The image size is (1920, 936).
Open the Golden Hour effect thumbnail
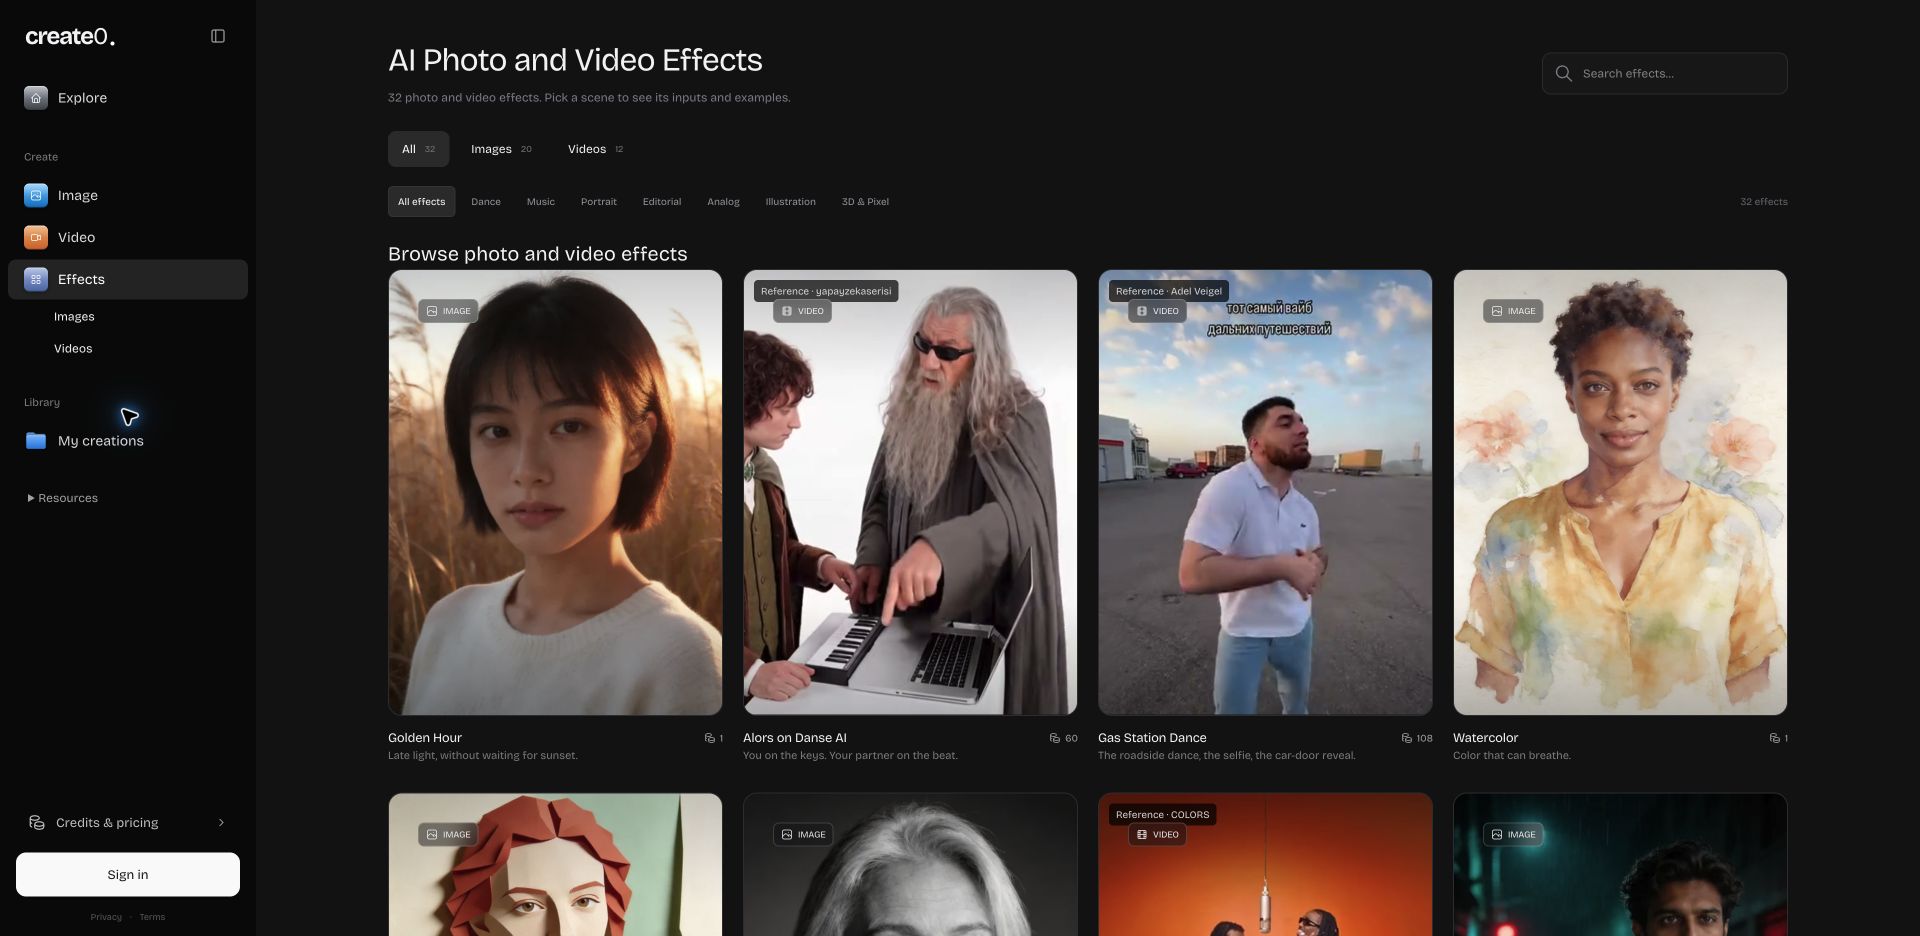555,492
